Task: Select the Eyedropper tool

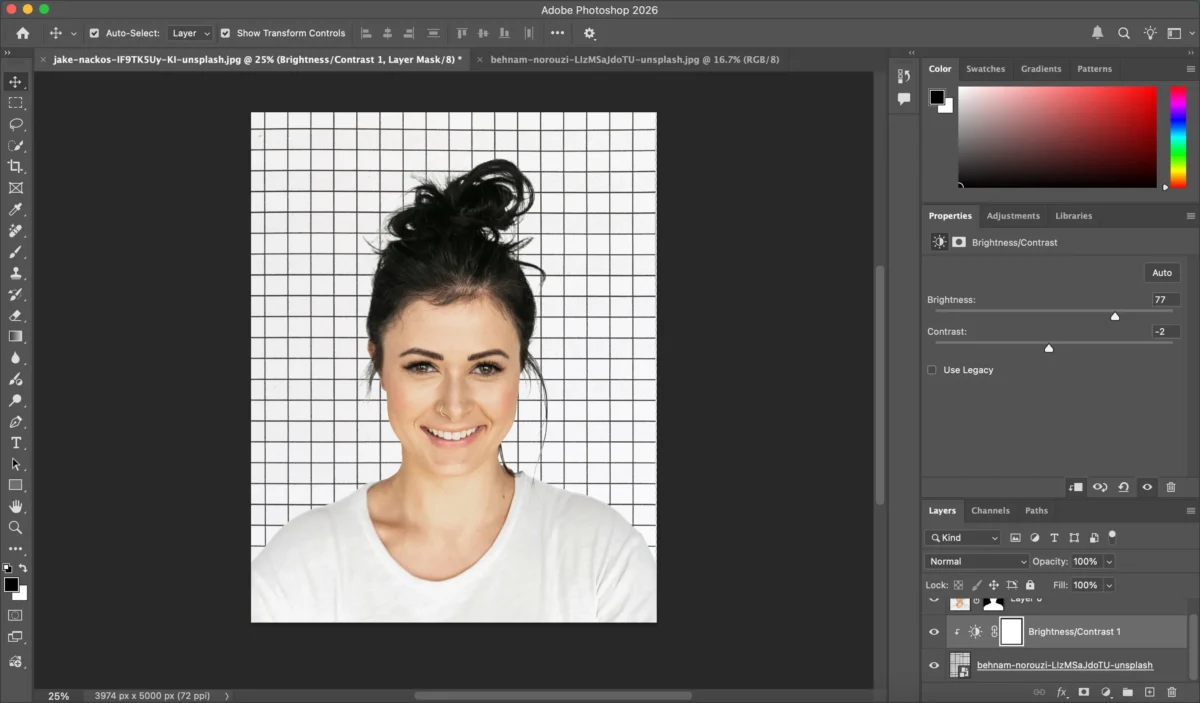Action: (x=16, y=209)
